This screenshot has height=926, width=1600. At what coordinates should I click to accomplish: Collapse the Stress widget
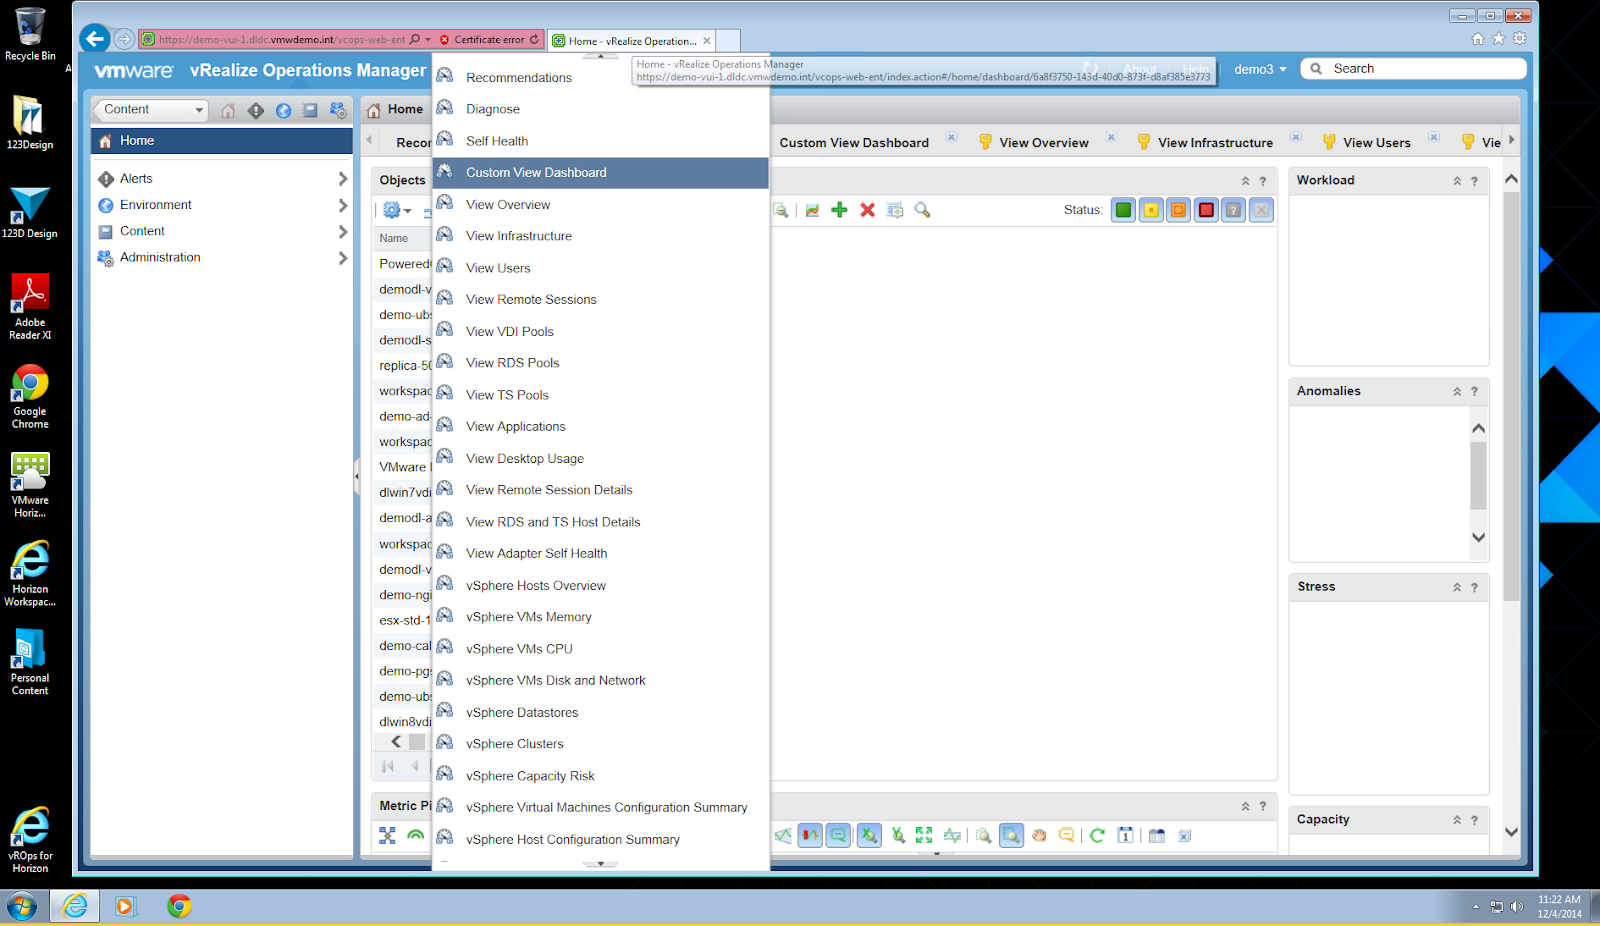1457,588
